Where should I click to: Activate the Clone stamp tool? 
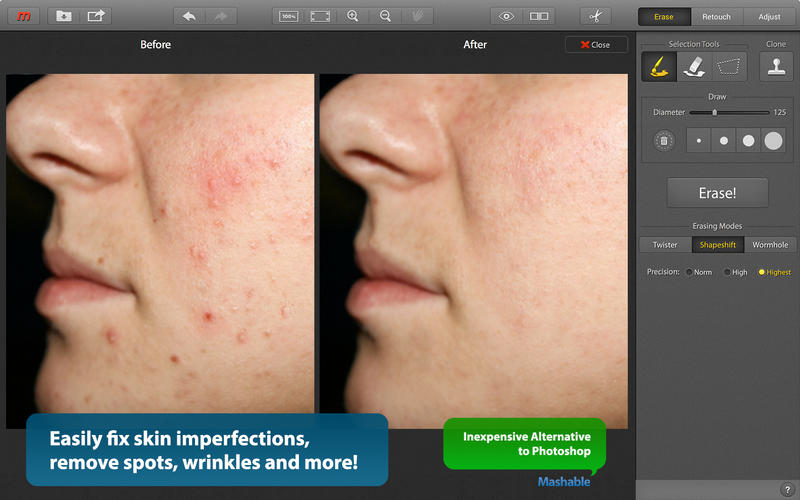tap(776, 66)
